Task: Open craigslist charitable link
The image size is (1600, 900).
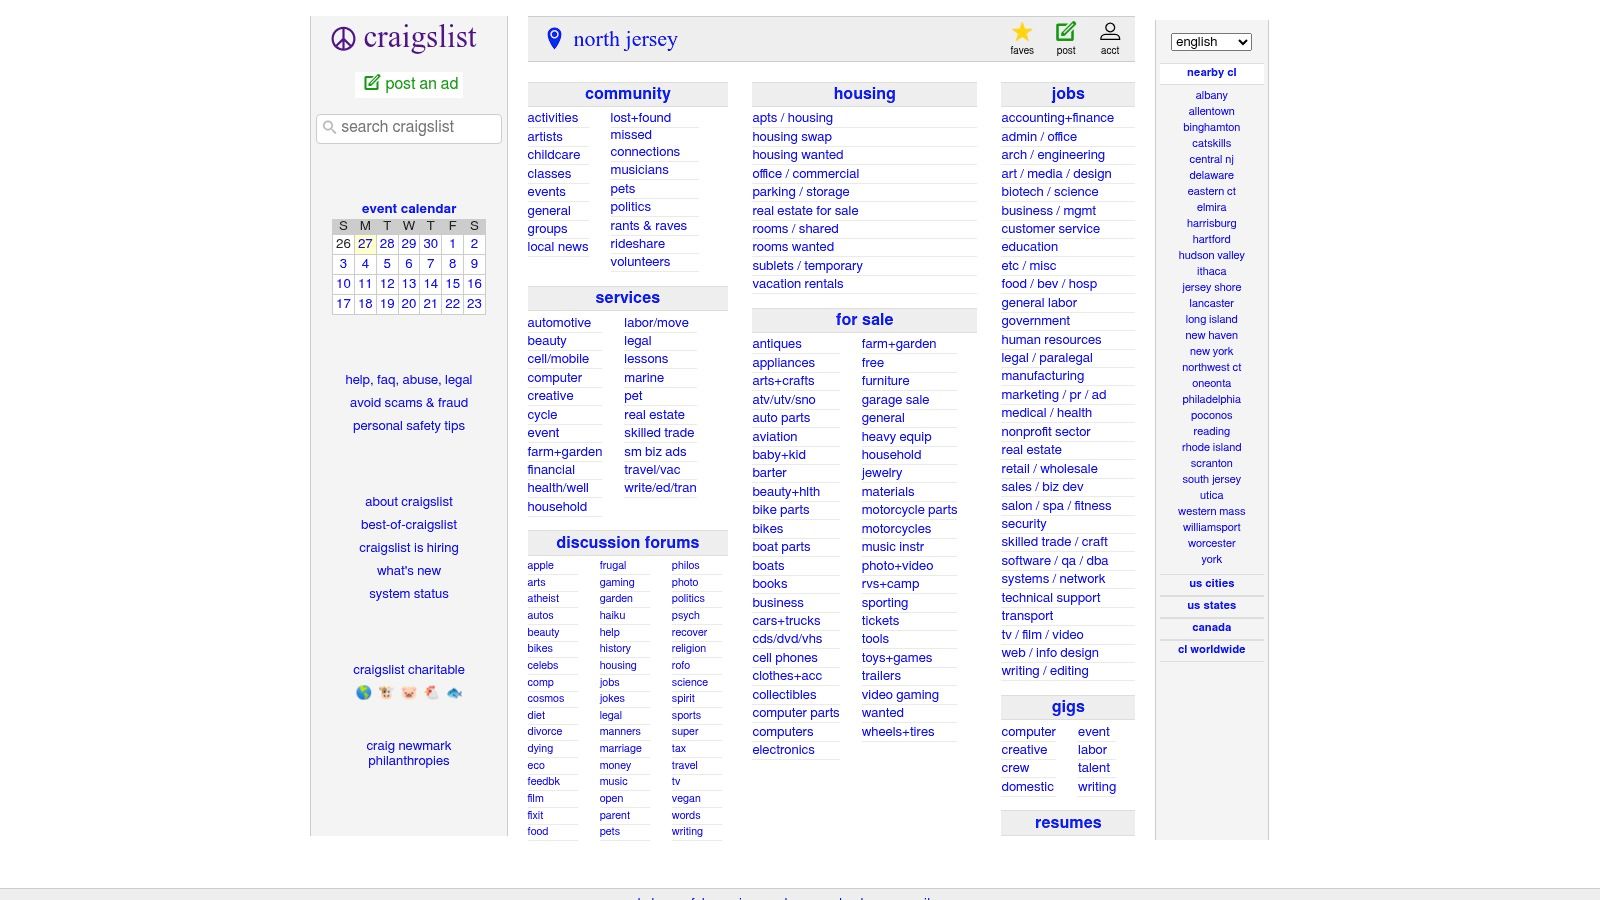Action: [408, 670]
